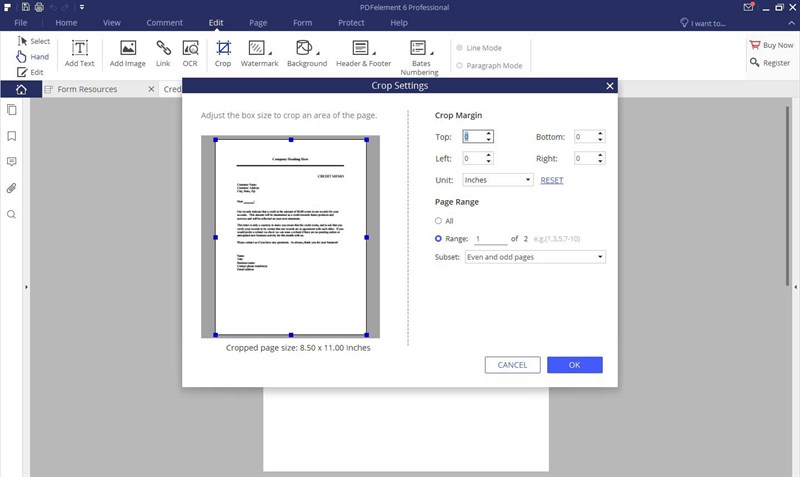Click Header & Footer icon

pyautogui.click(x=360, y=48)
